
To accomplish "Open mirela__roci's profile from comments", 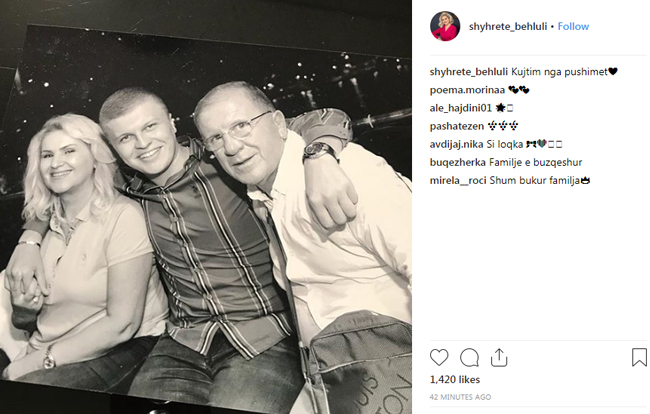I will [458, 181].
